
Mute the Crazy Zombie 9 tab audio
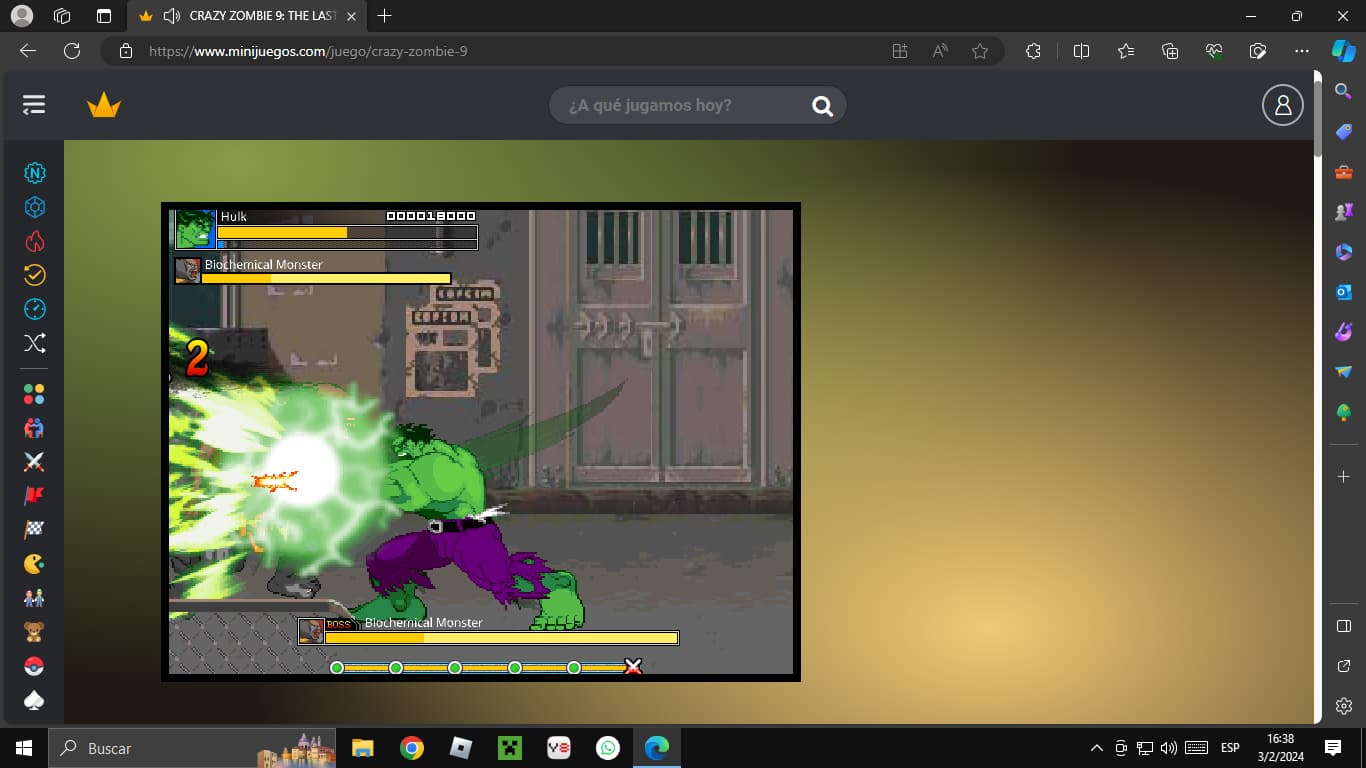pos(171,16)
